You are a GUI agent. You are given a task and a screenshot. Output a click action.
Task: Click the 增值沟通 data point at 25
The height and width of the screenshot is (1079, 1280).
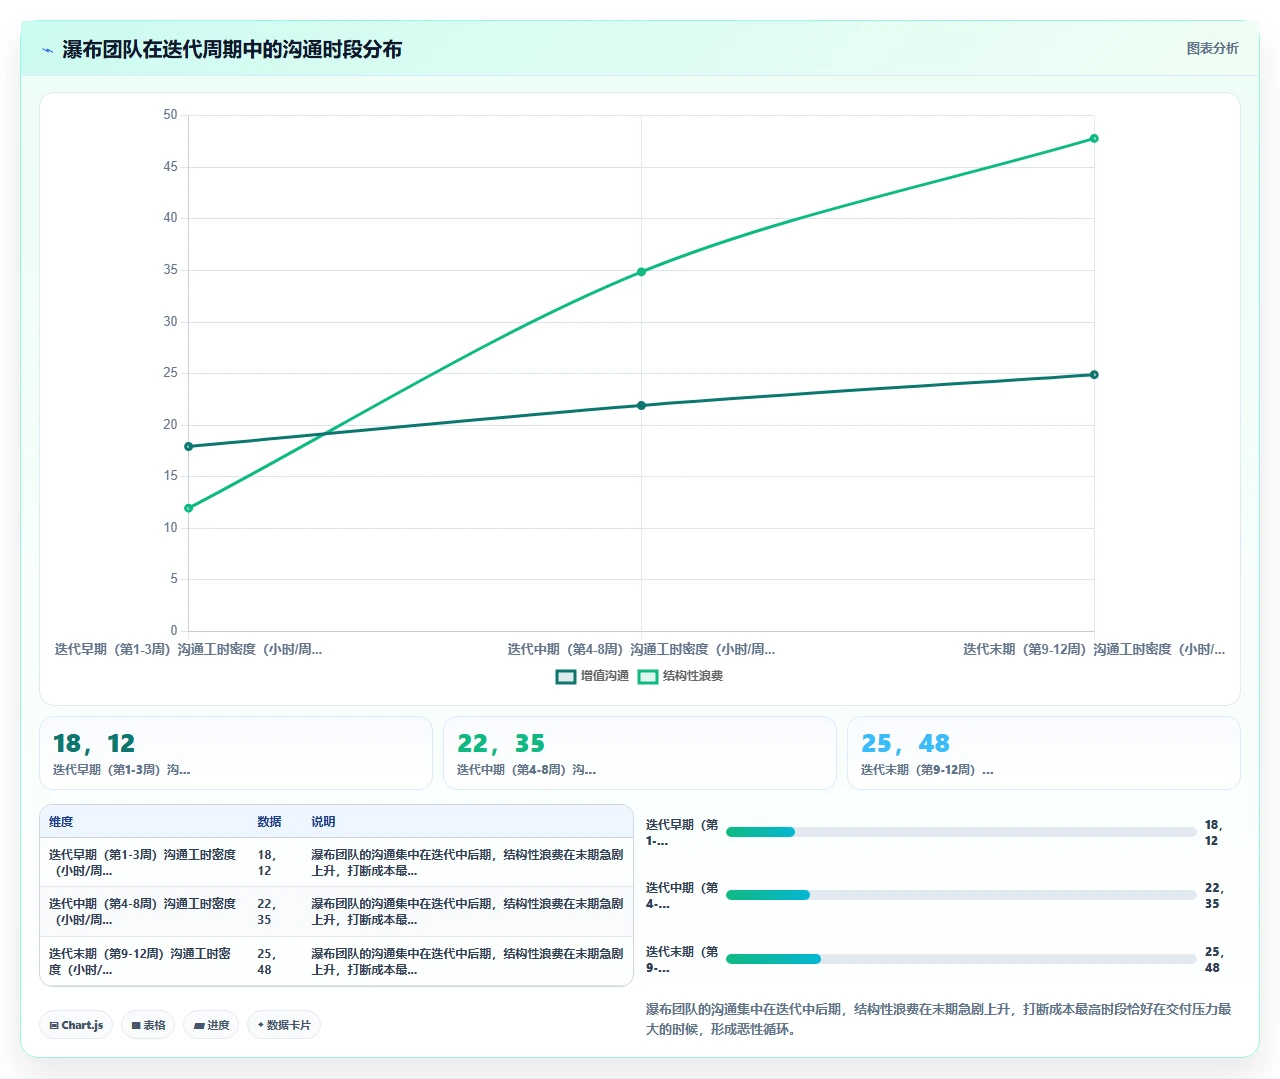[x=1094, y=375]
